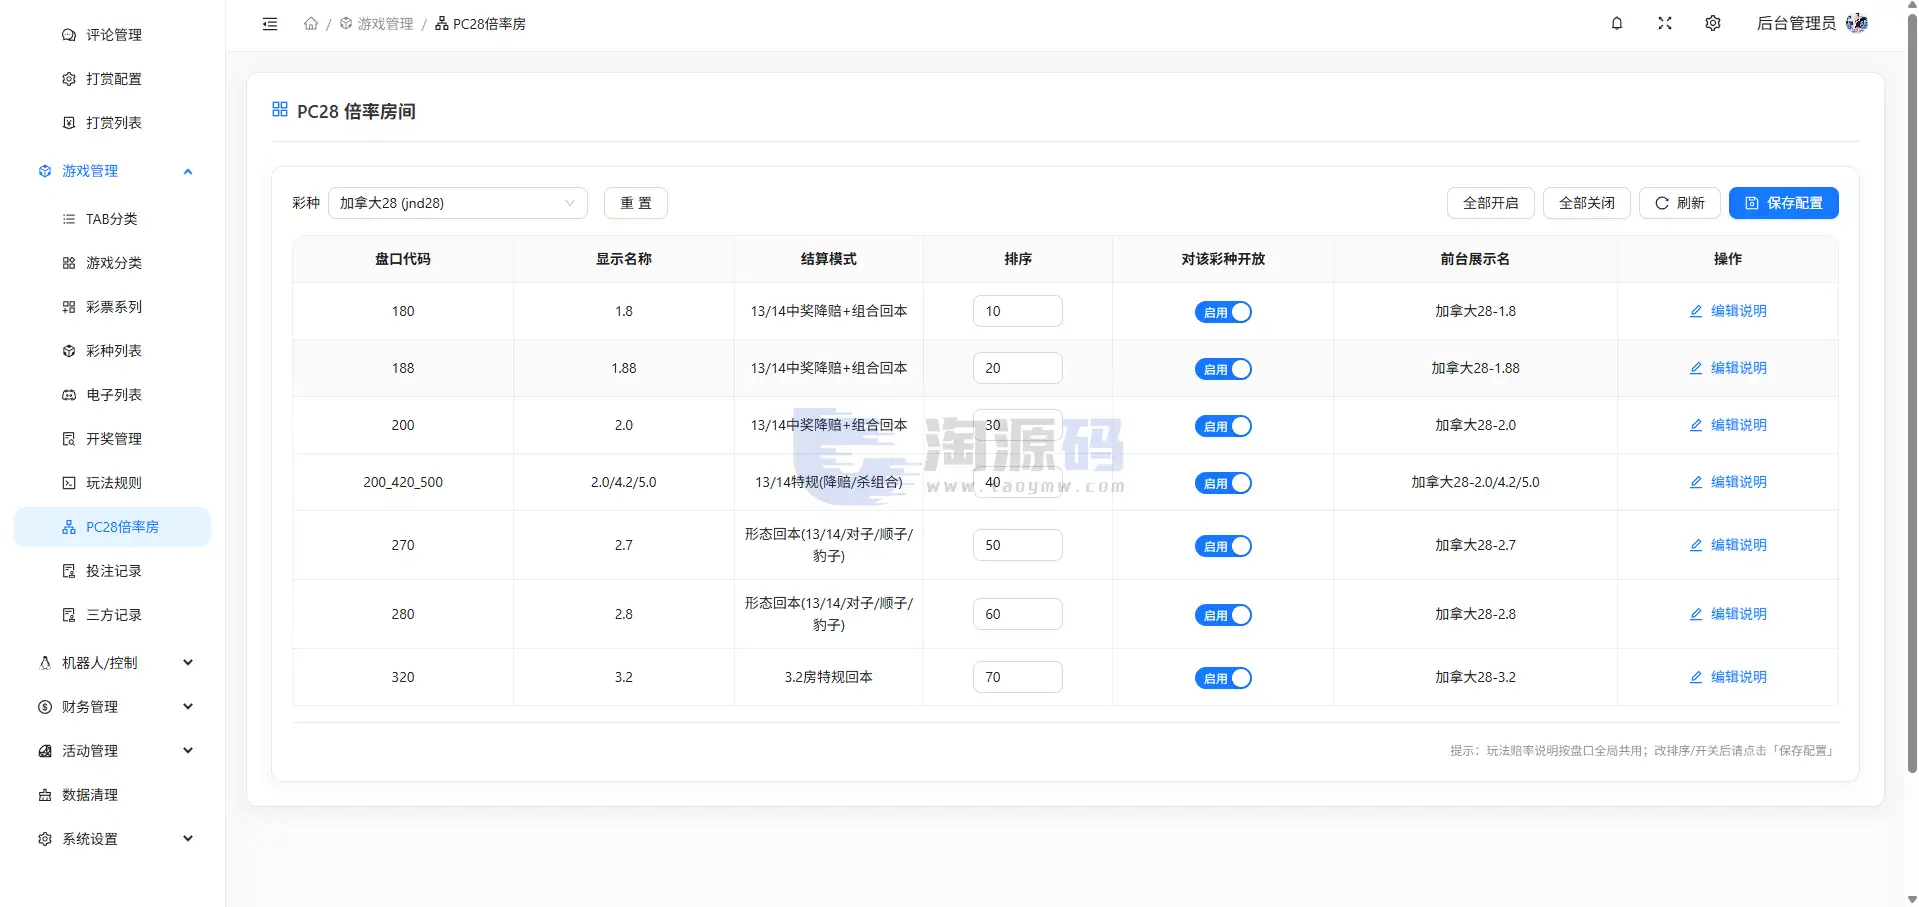This screenshot has height=907, width=1919.
Task: Open the TAB分类 menu item
Action: pyautogui.click(x=113, y=219)
